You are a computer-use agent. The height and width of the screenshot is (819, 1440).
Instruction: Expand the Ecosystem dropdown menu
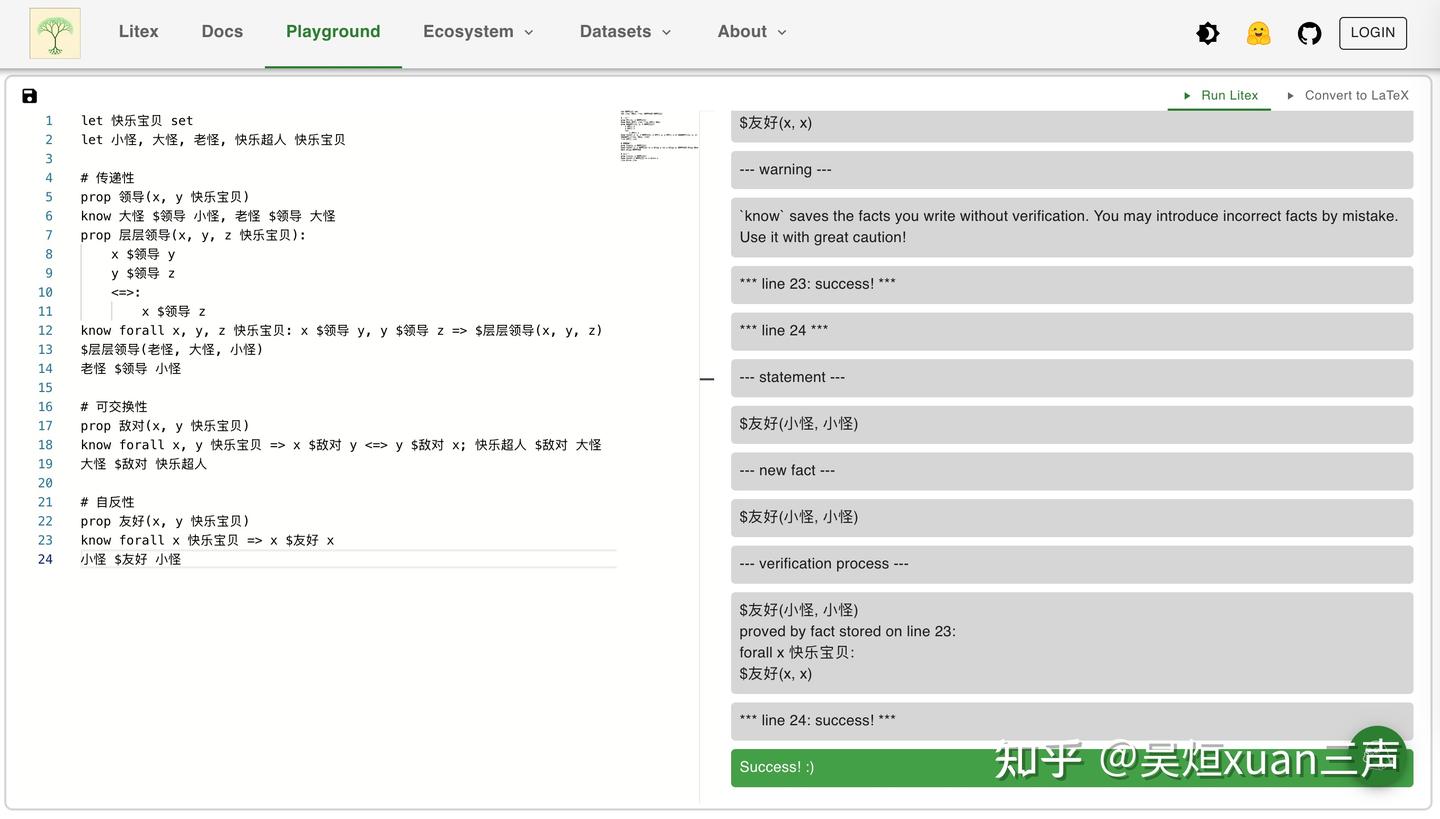[478, 32]
